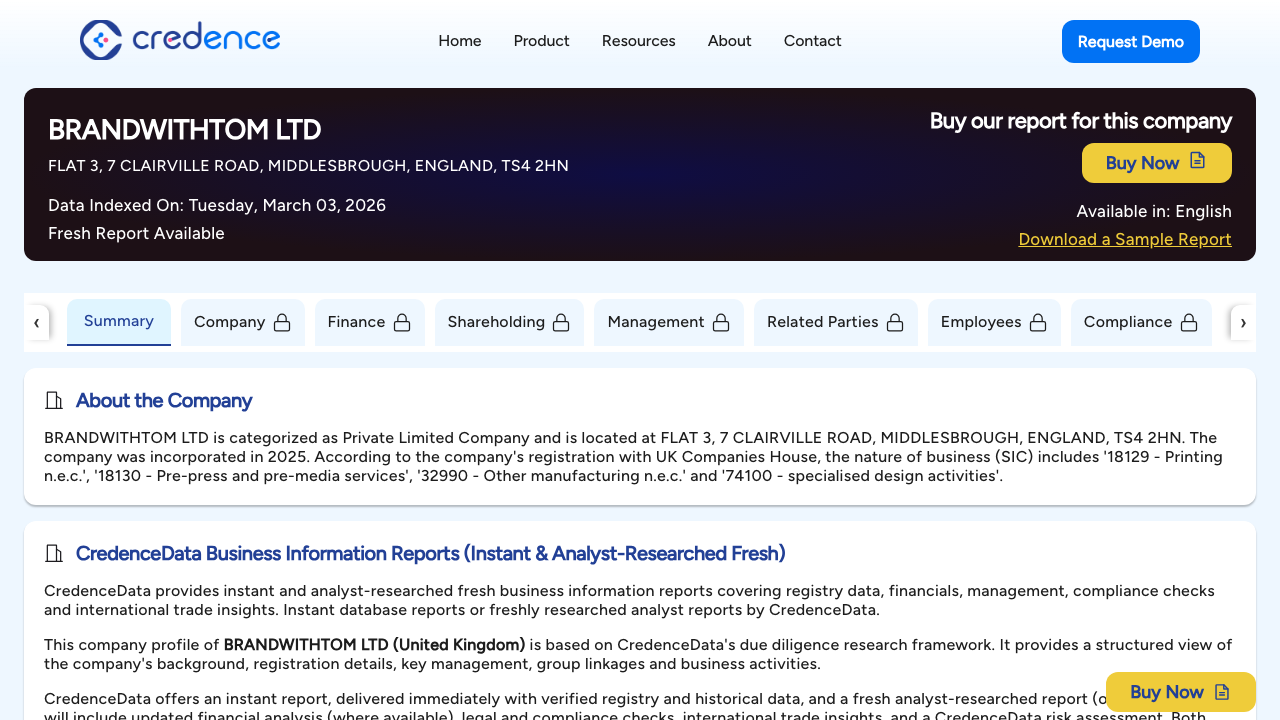The height and width of the screenshot is (720, 1280).
Task: Click the Credence logo
Action: (x=180, y=40)
